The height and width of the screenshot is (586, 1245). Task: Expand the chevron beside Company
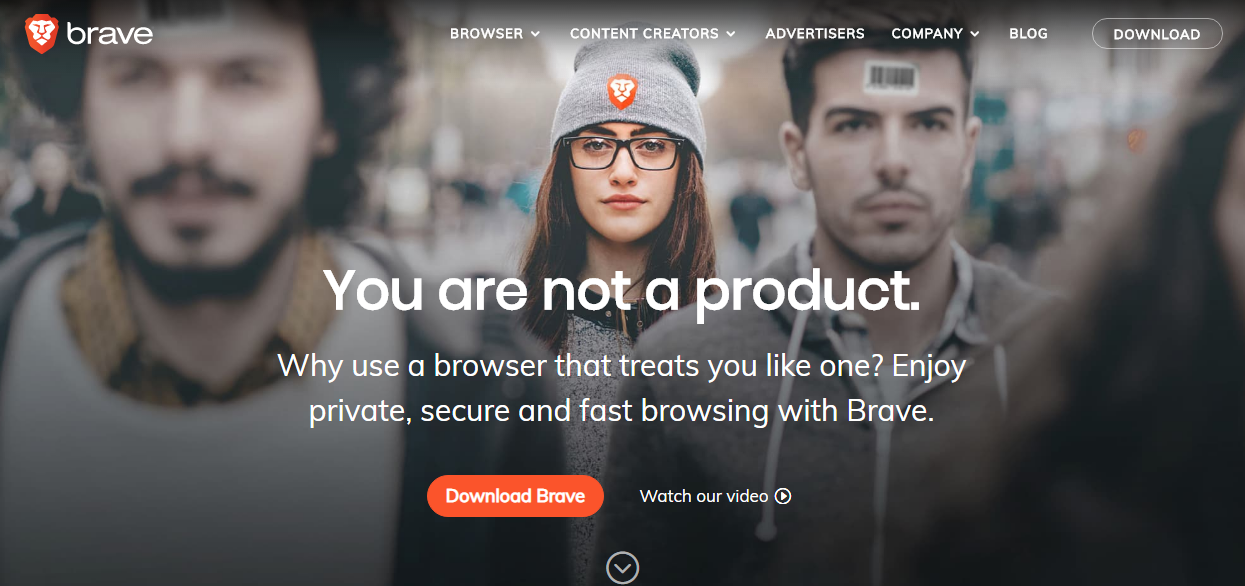pos(975,34)
